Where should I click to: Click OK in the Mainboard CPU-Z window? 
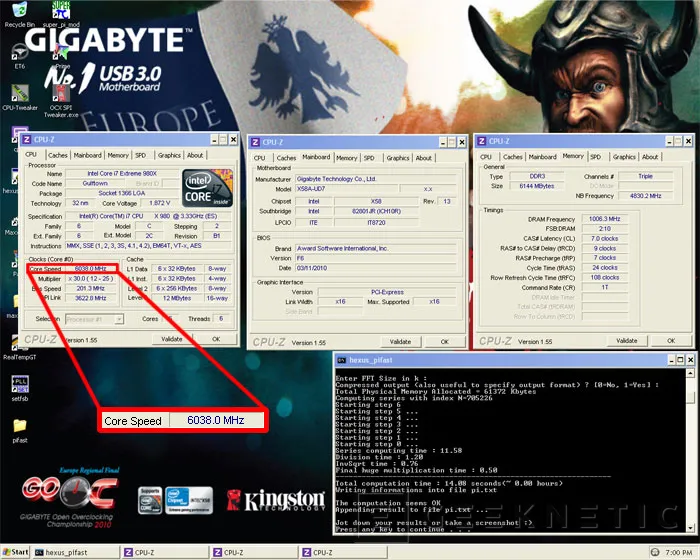(x=445, y=342)
